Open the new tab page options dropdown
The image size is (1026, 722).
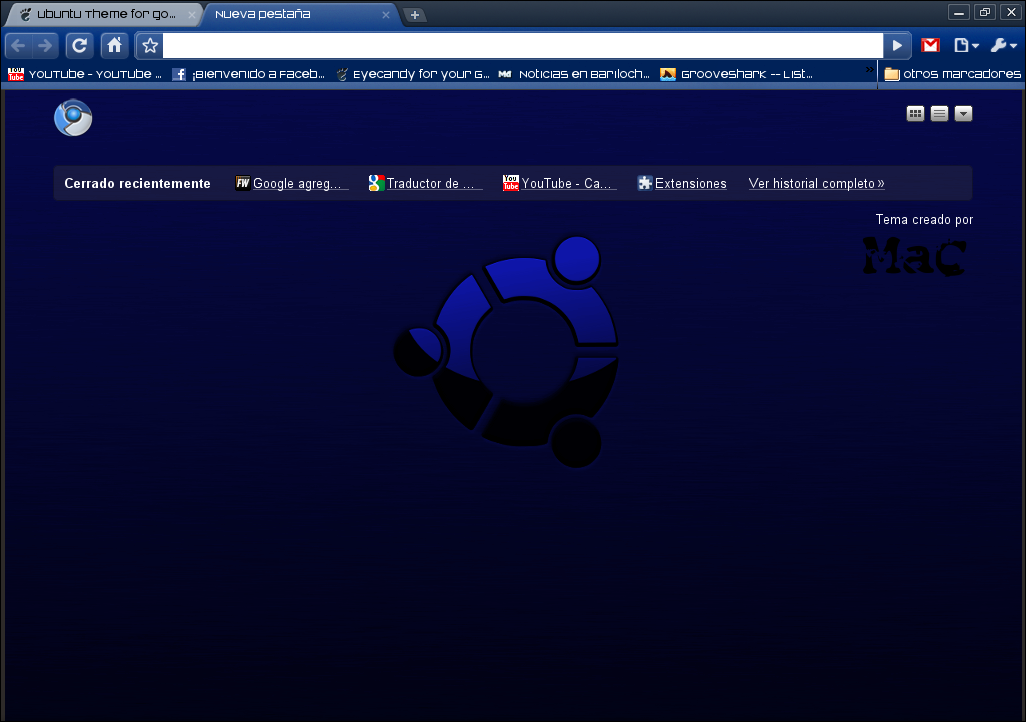click(x=963, y=114)
